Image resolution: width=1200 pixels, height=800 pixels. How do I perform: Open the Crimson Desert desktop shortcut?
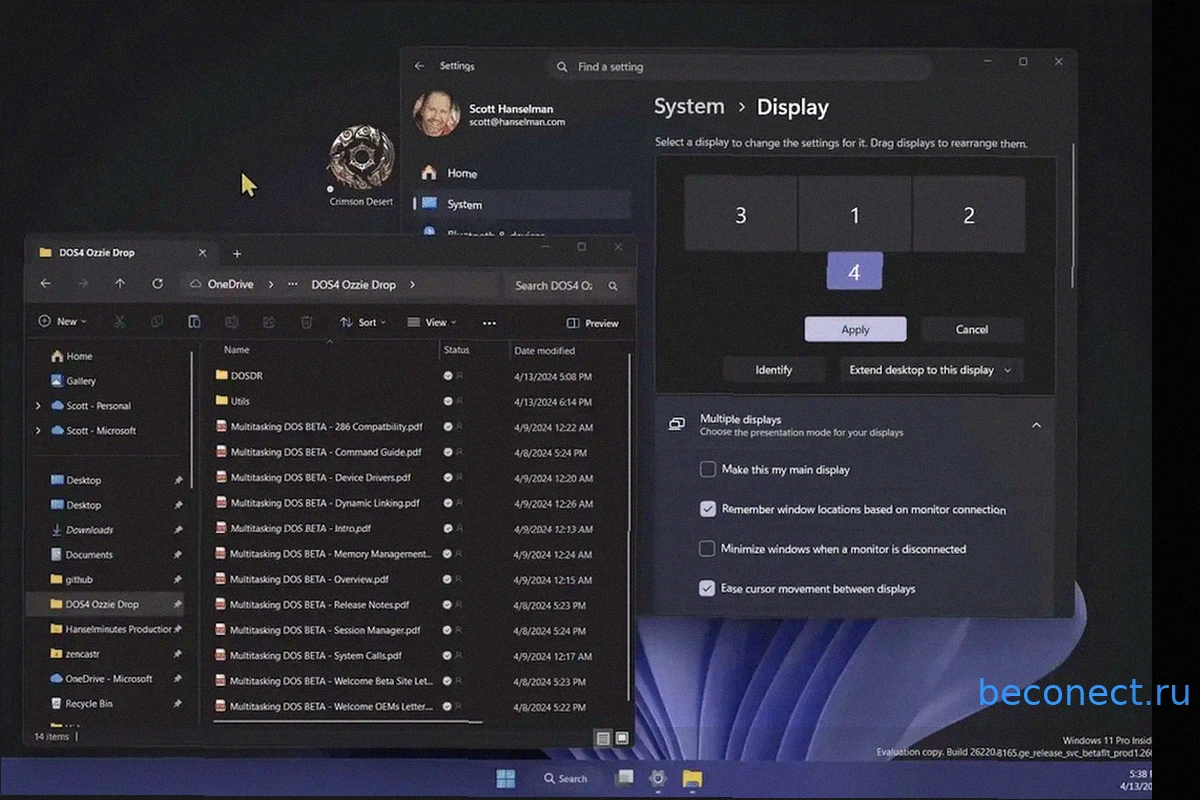(x=361, y=165)
